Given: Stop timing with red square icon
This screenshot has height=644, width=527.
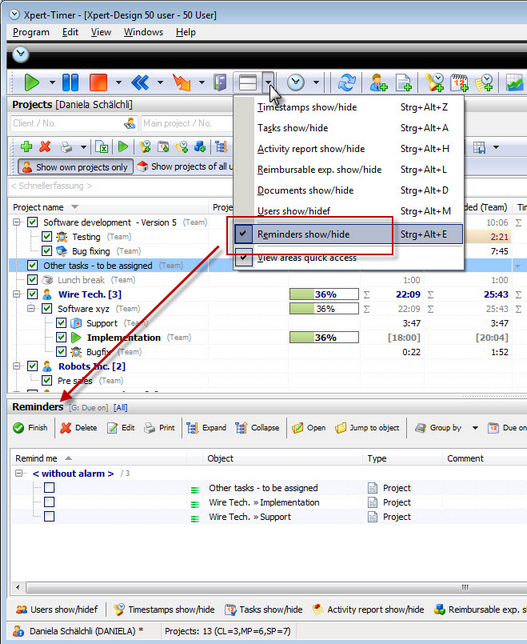Looking at the screenshot, I should point(98,82).
